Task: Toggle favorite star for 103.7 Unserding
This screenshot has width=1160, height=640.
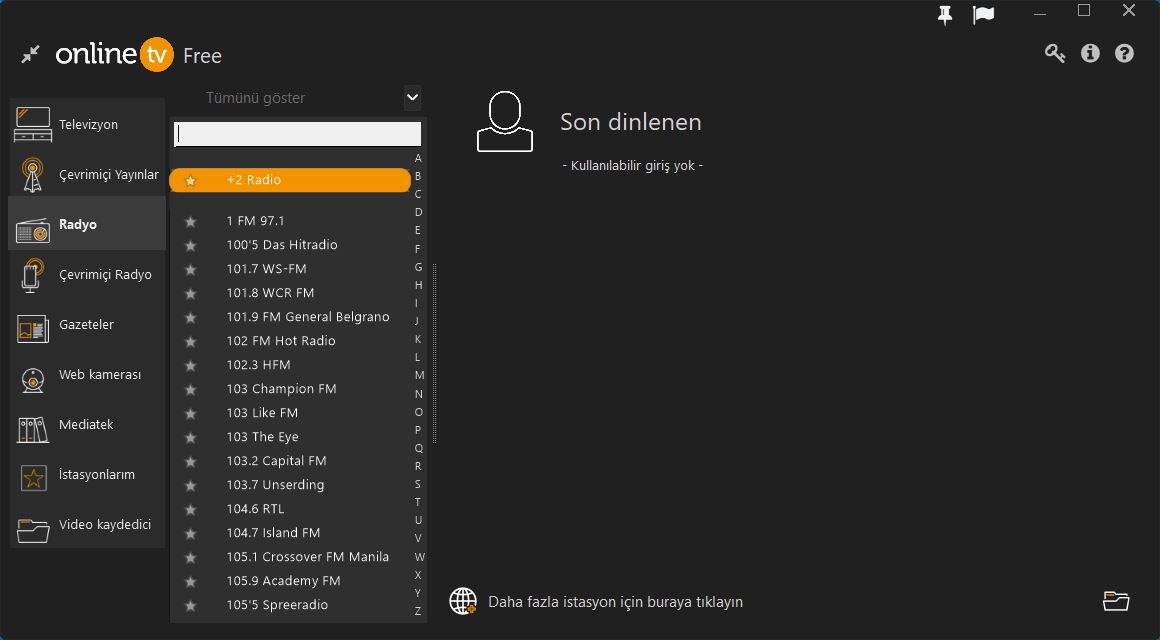Action: click(x=191, y=485)
